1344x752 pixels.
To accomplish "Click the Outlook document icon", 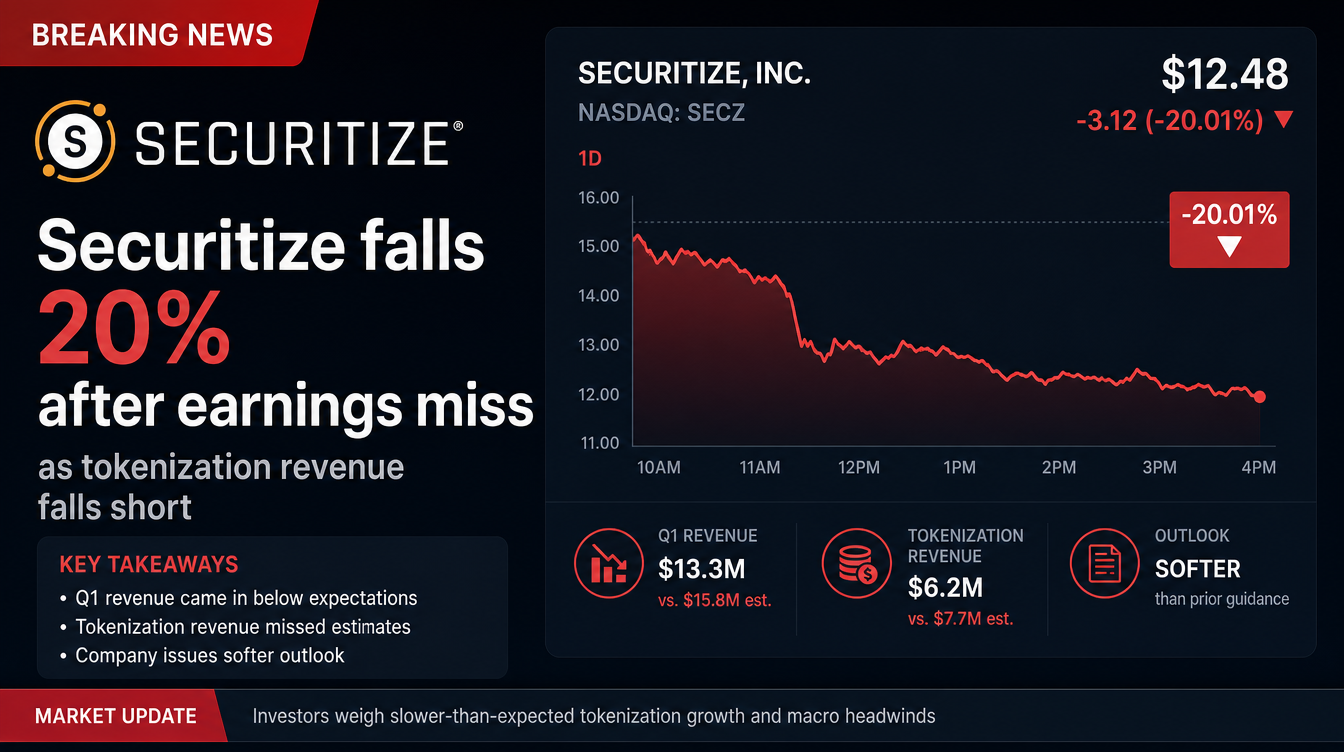I will point(1104,564).
